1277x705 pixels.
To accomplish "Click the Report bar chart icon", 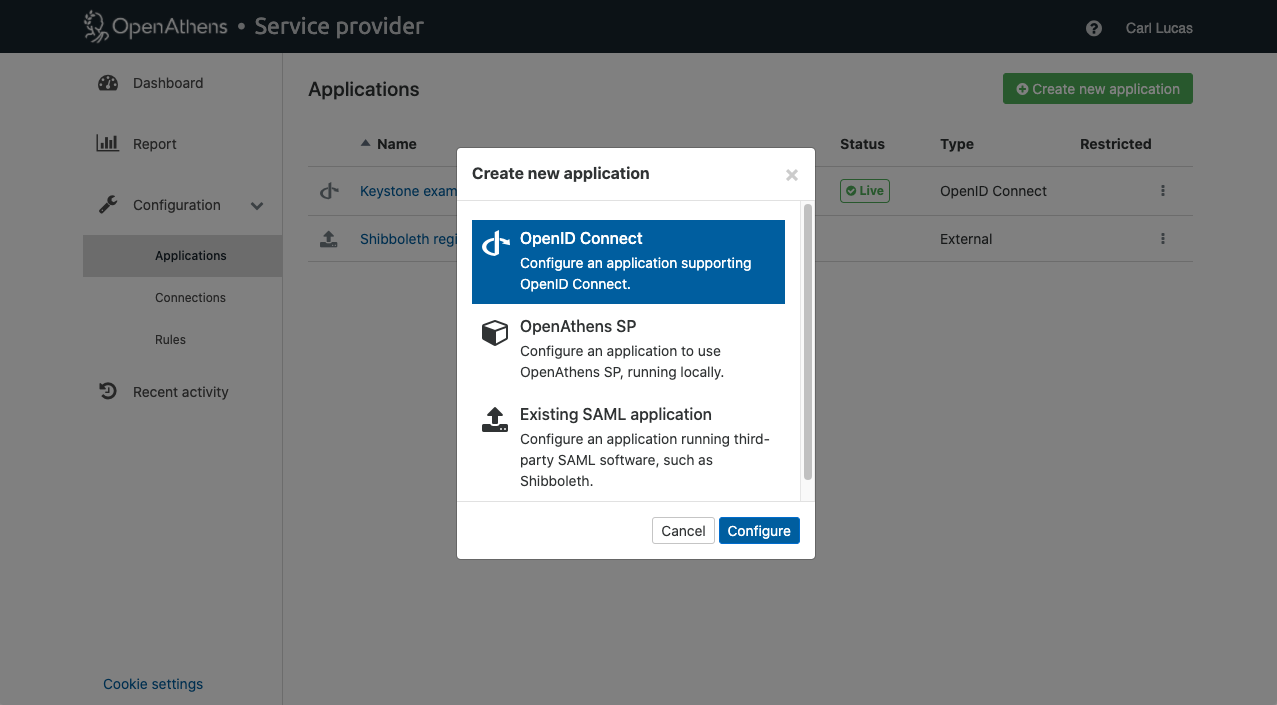I will coord(107,143).
